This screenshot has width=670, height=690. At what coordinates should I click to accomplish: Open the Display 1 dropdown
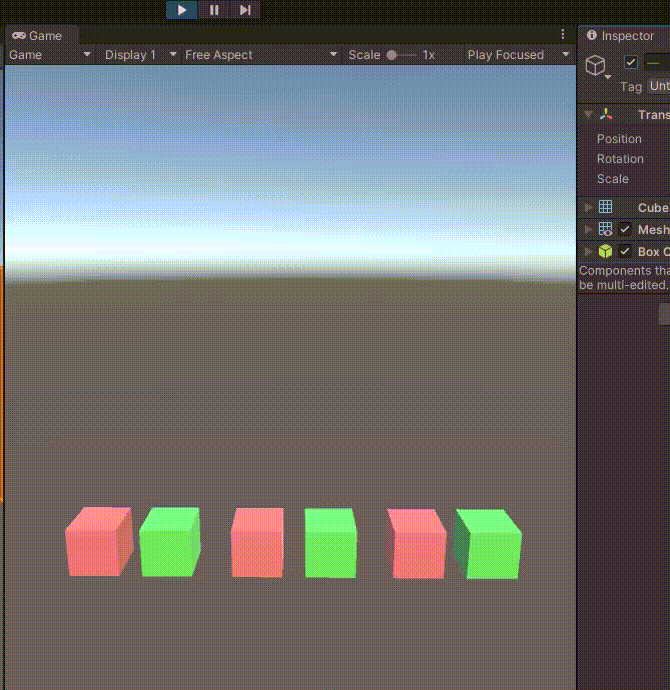140,55
